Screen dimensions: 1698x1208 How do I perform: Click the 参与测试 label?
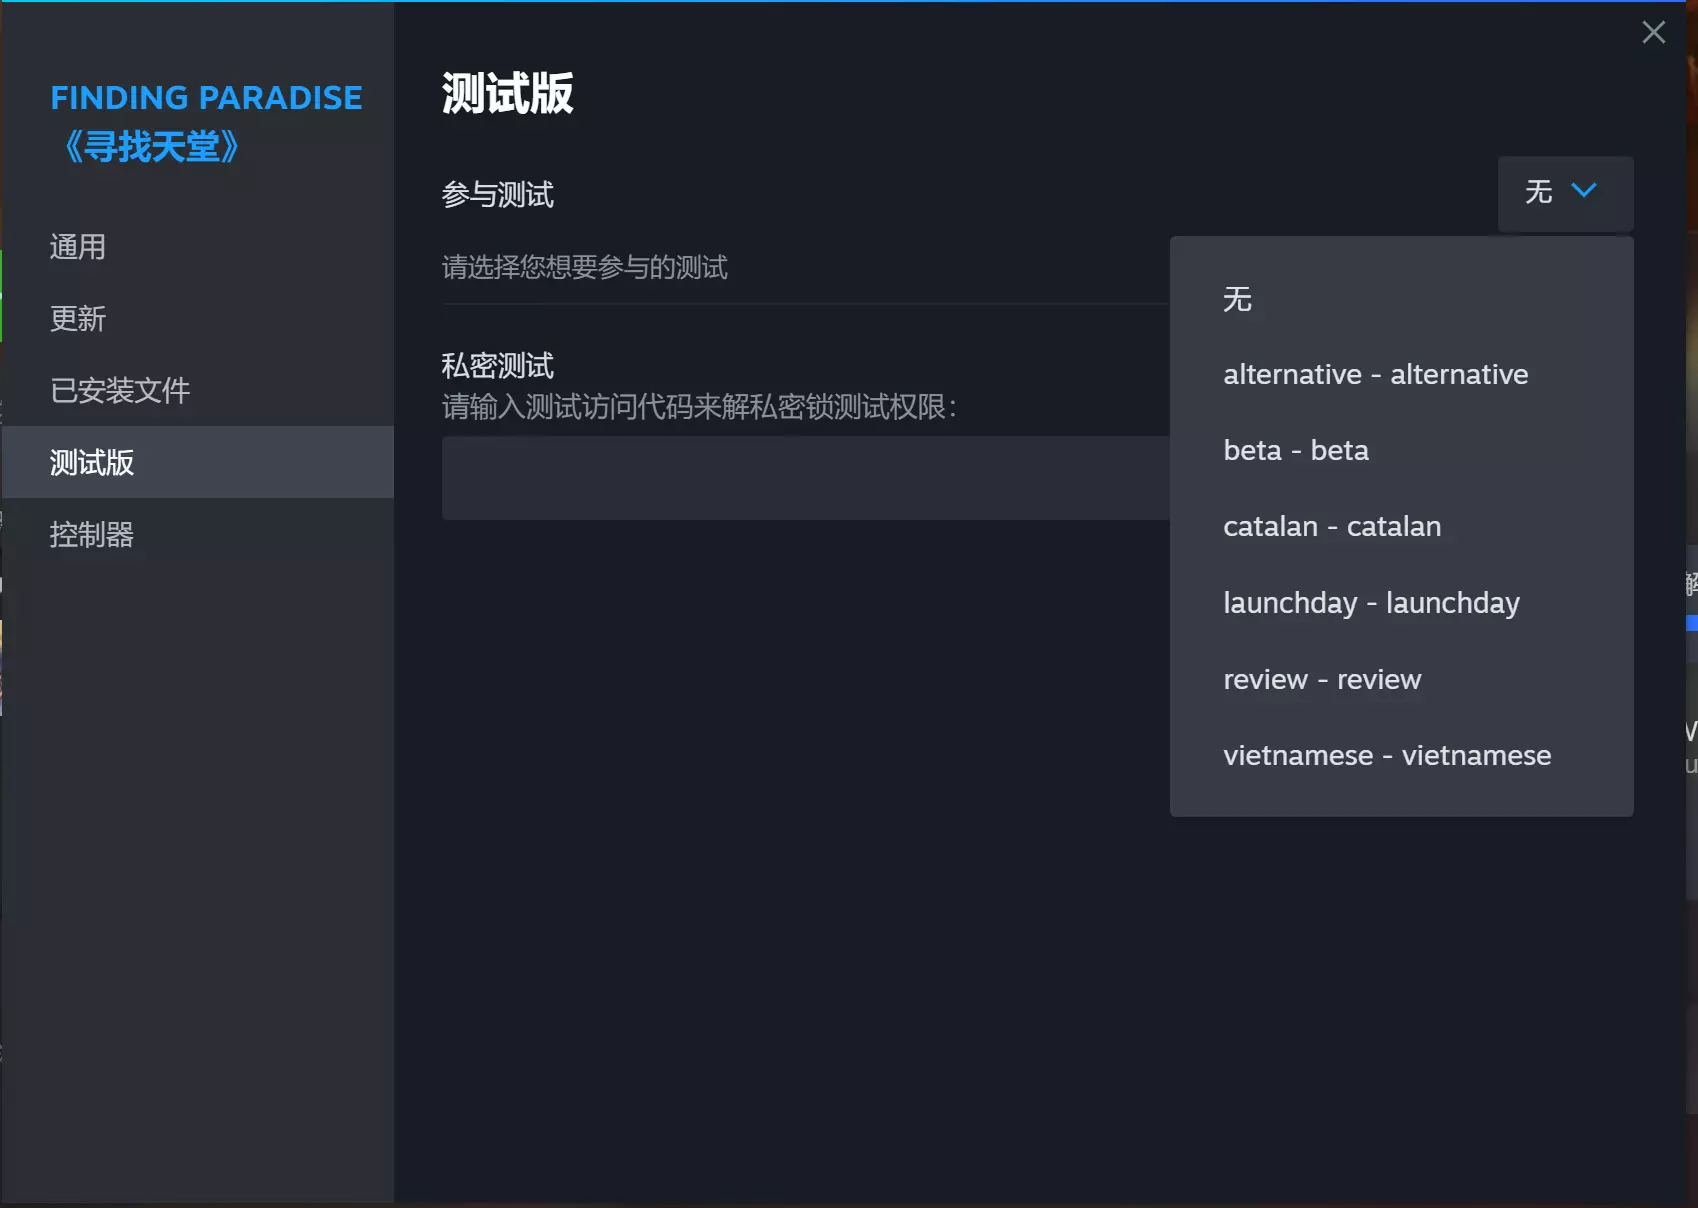[498, 194]
